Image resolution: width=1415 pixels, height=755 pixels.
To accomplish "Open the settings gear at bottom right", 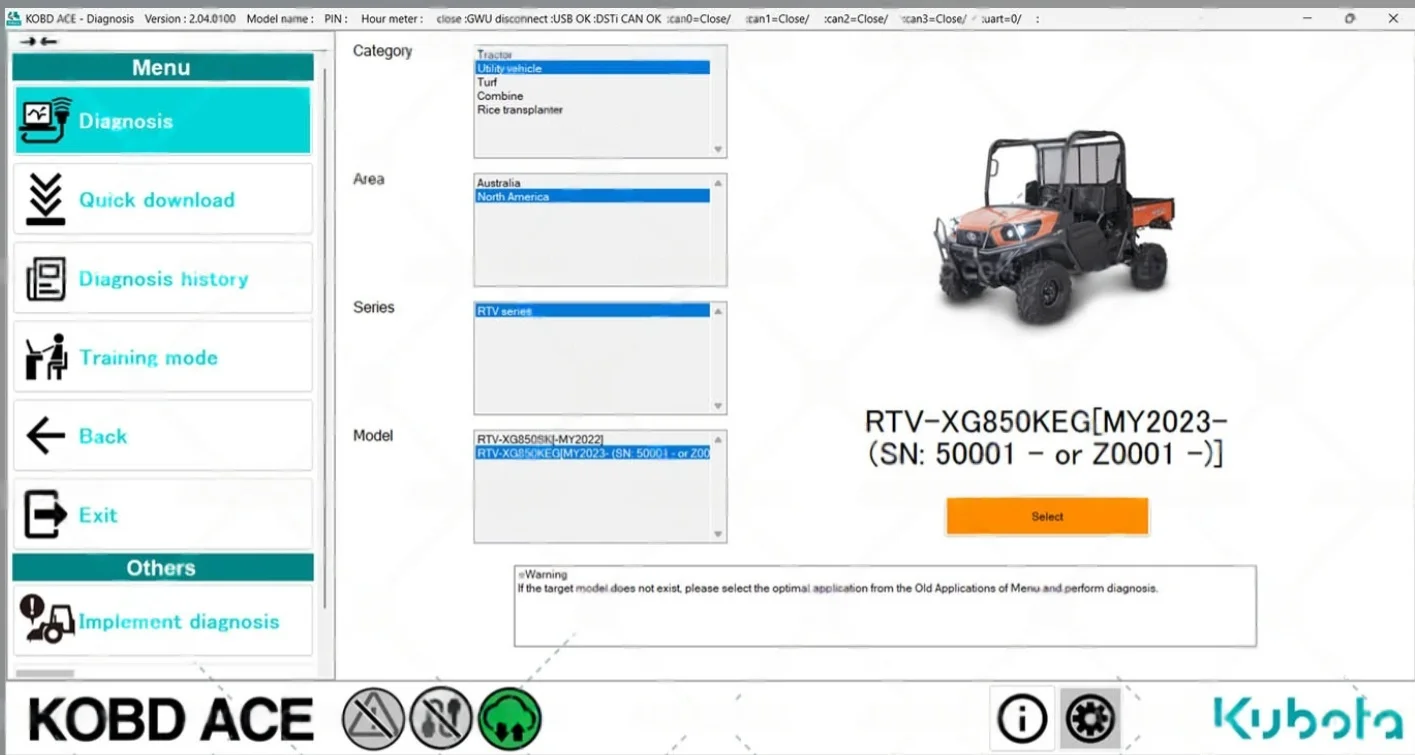I will [x=1090, y=717].
